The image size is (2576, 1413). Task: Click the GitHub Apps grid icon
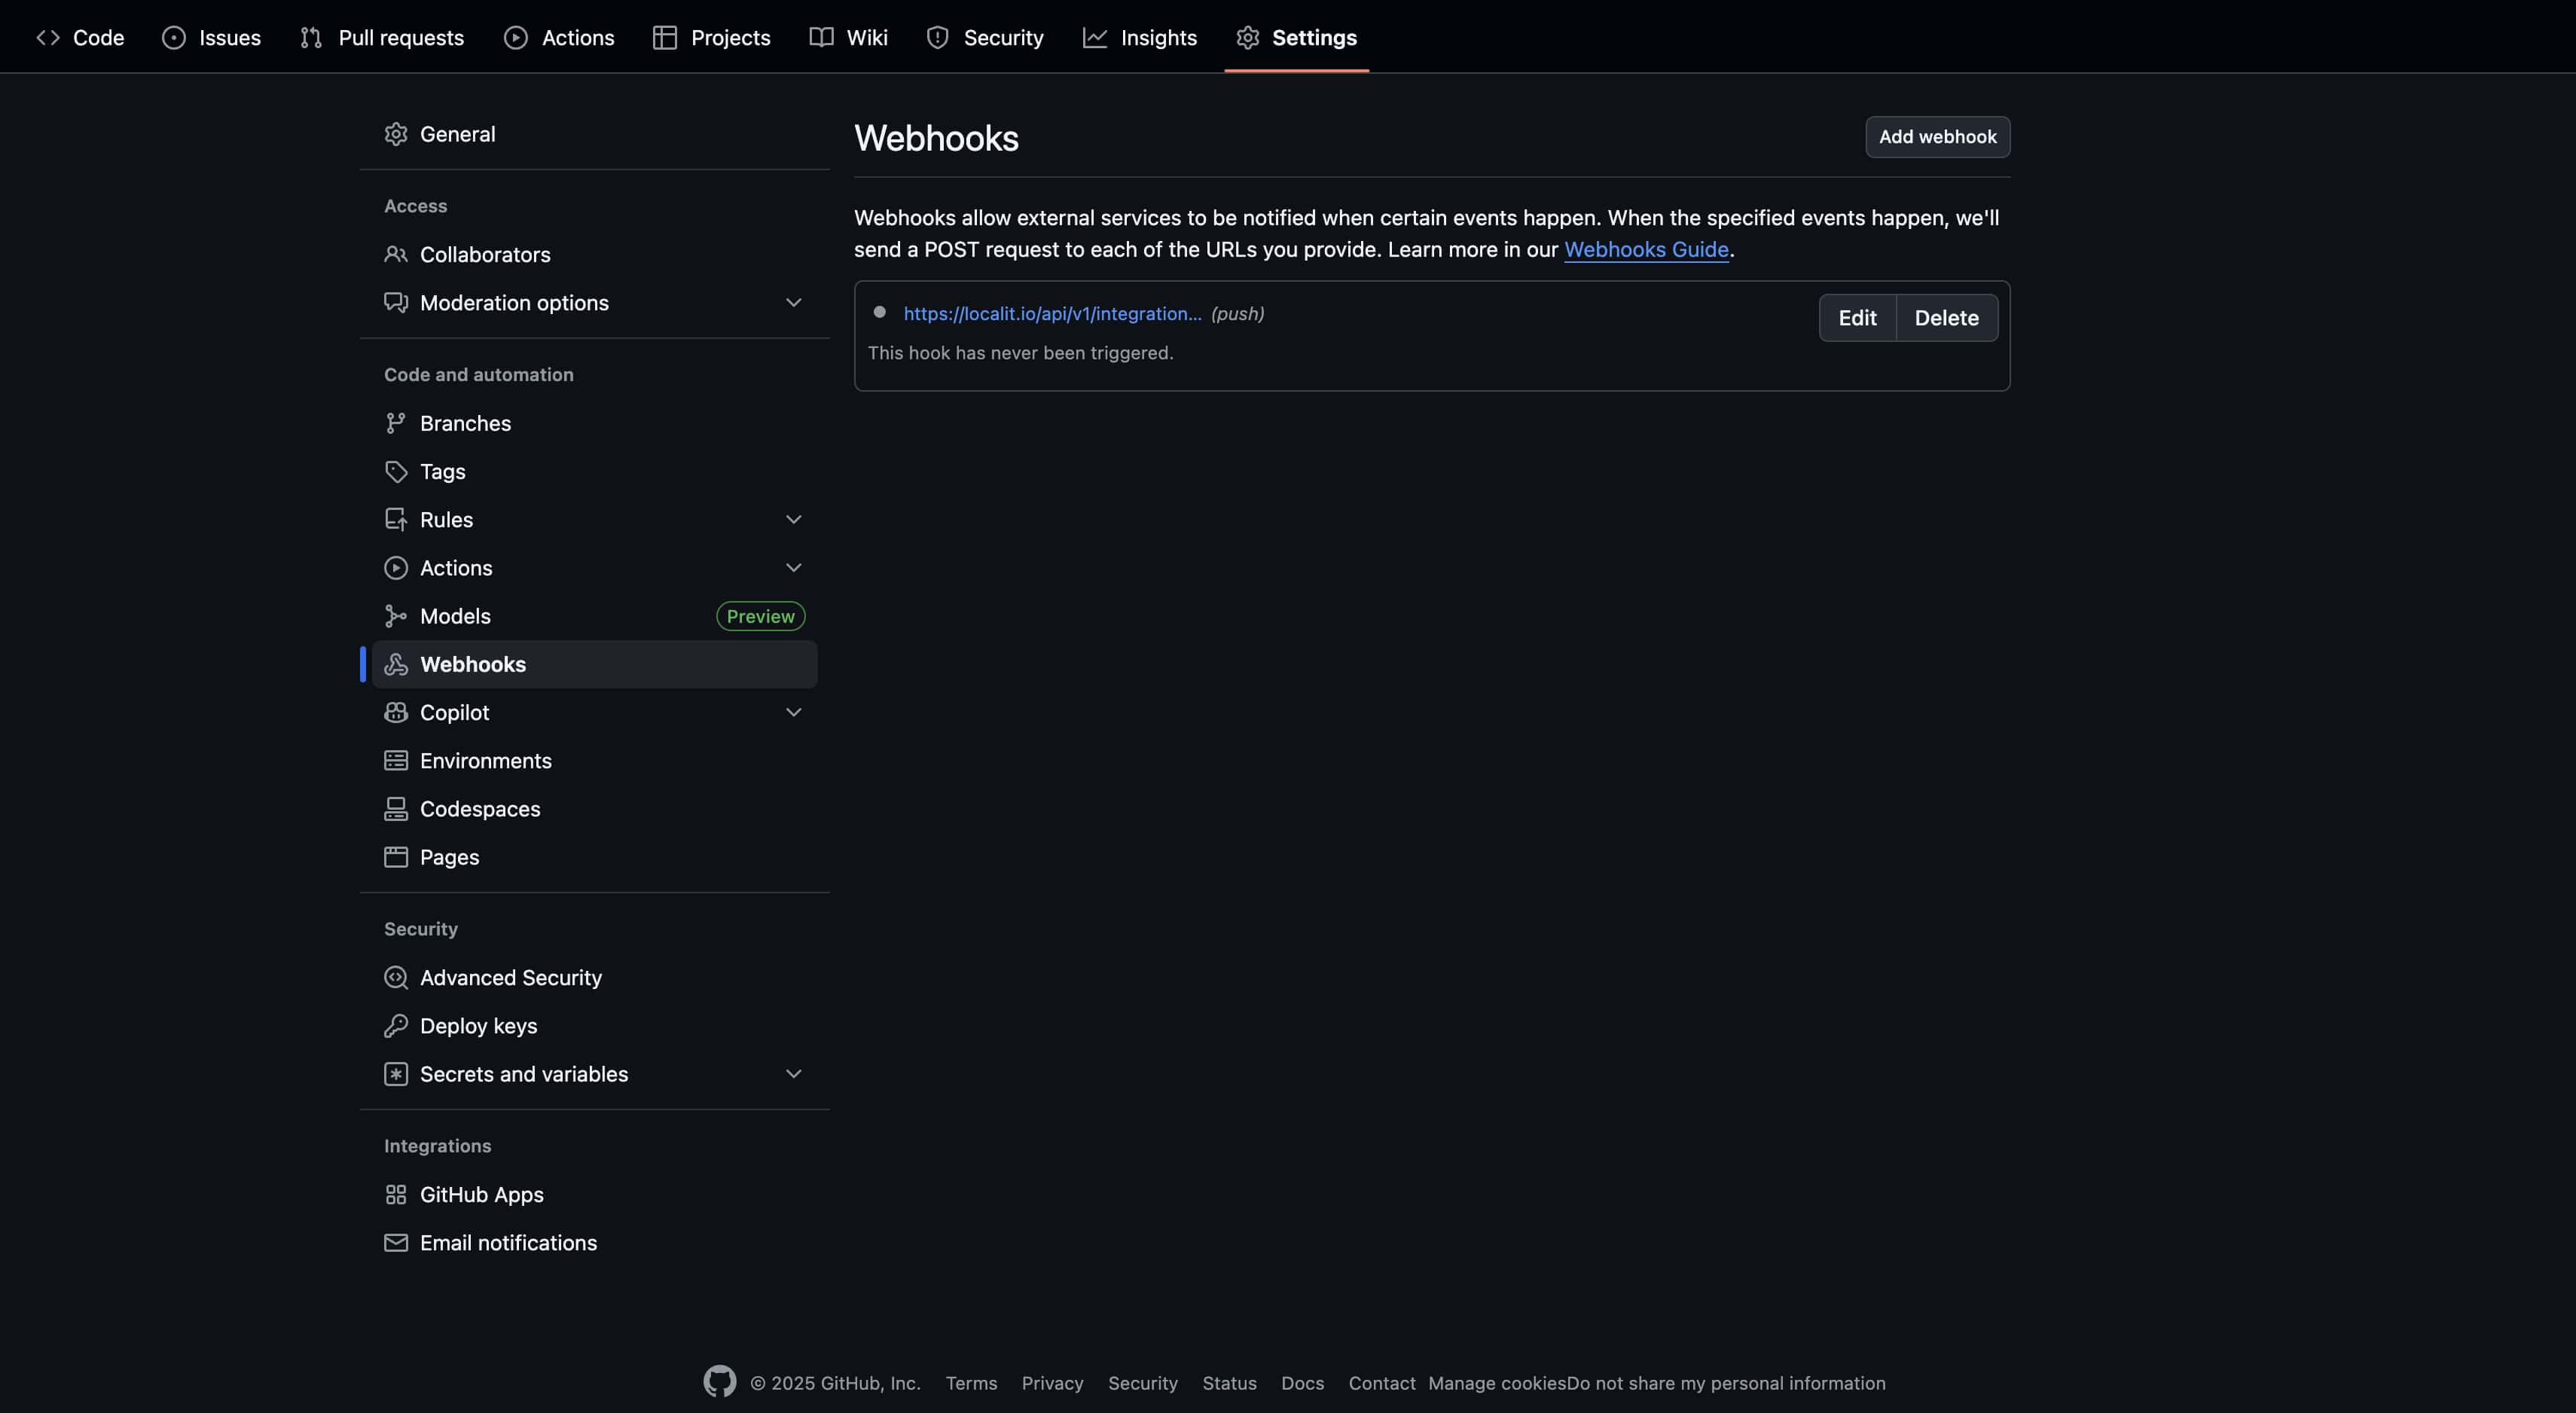[x=396, y=1194]
